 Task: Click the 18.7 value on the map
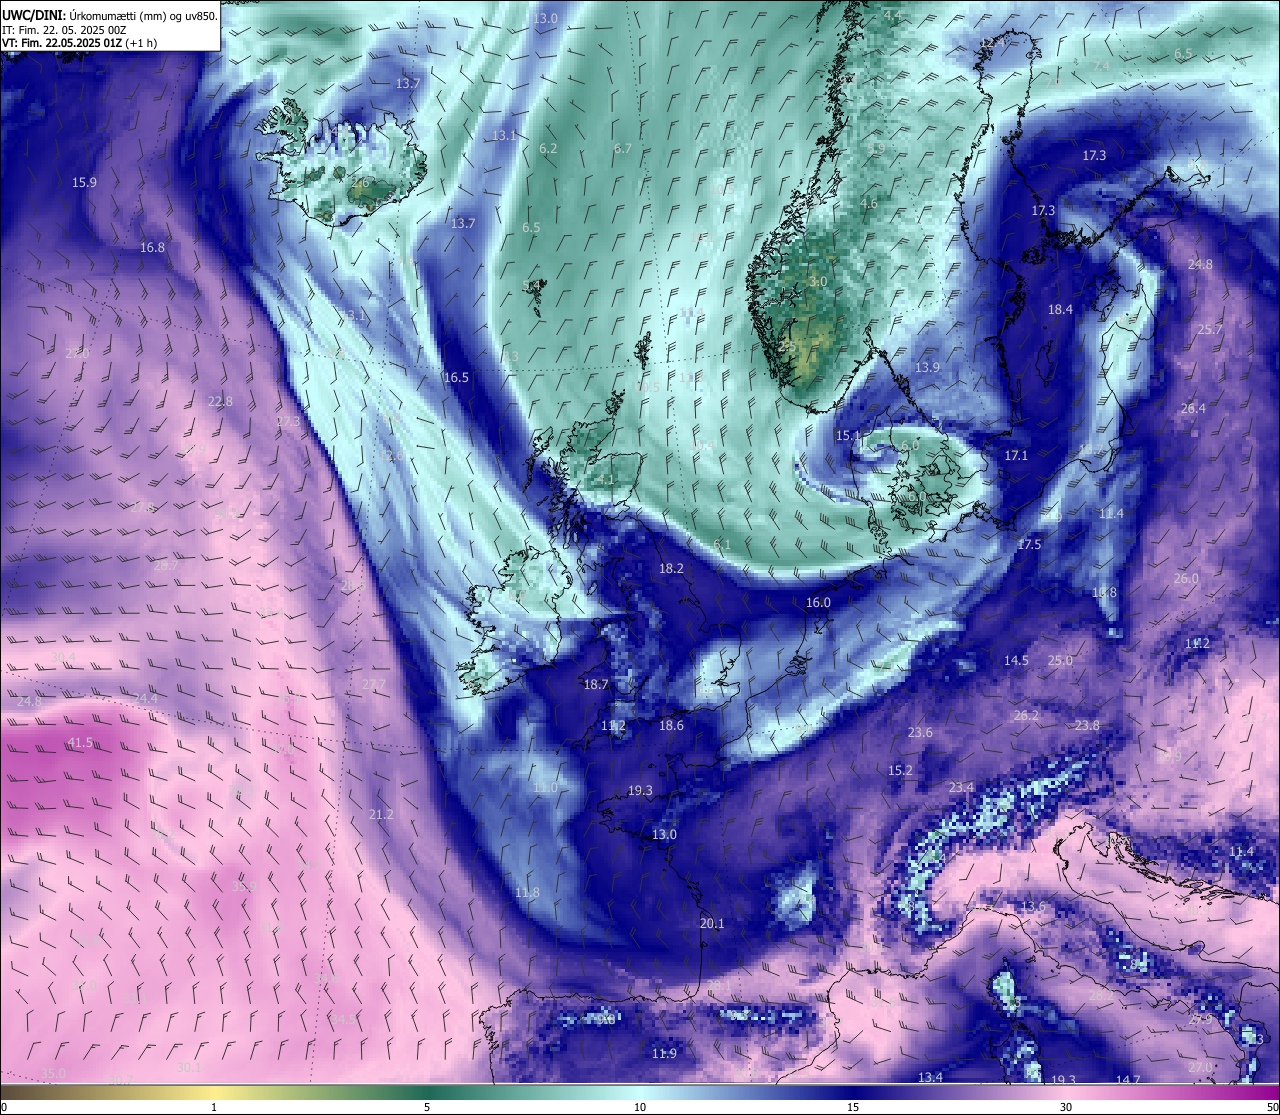tap(596, 685)
